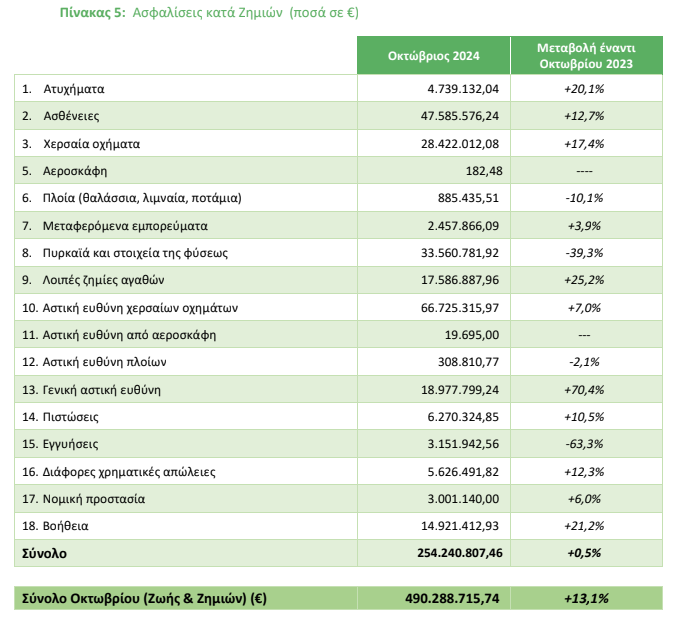Select the value 66.725.315,97

459,308
